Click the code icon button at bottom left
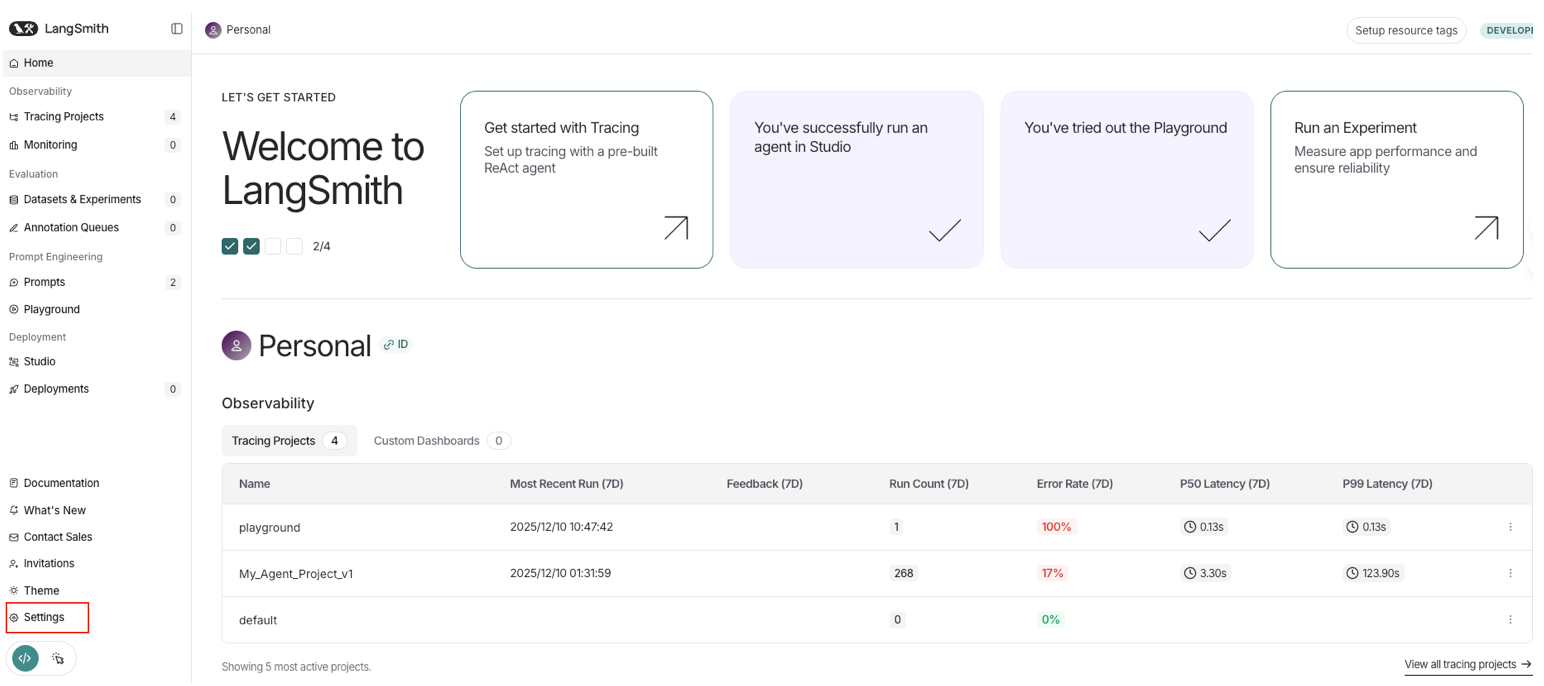This screenshot has height=686, width=1544. pos(26,658)
